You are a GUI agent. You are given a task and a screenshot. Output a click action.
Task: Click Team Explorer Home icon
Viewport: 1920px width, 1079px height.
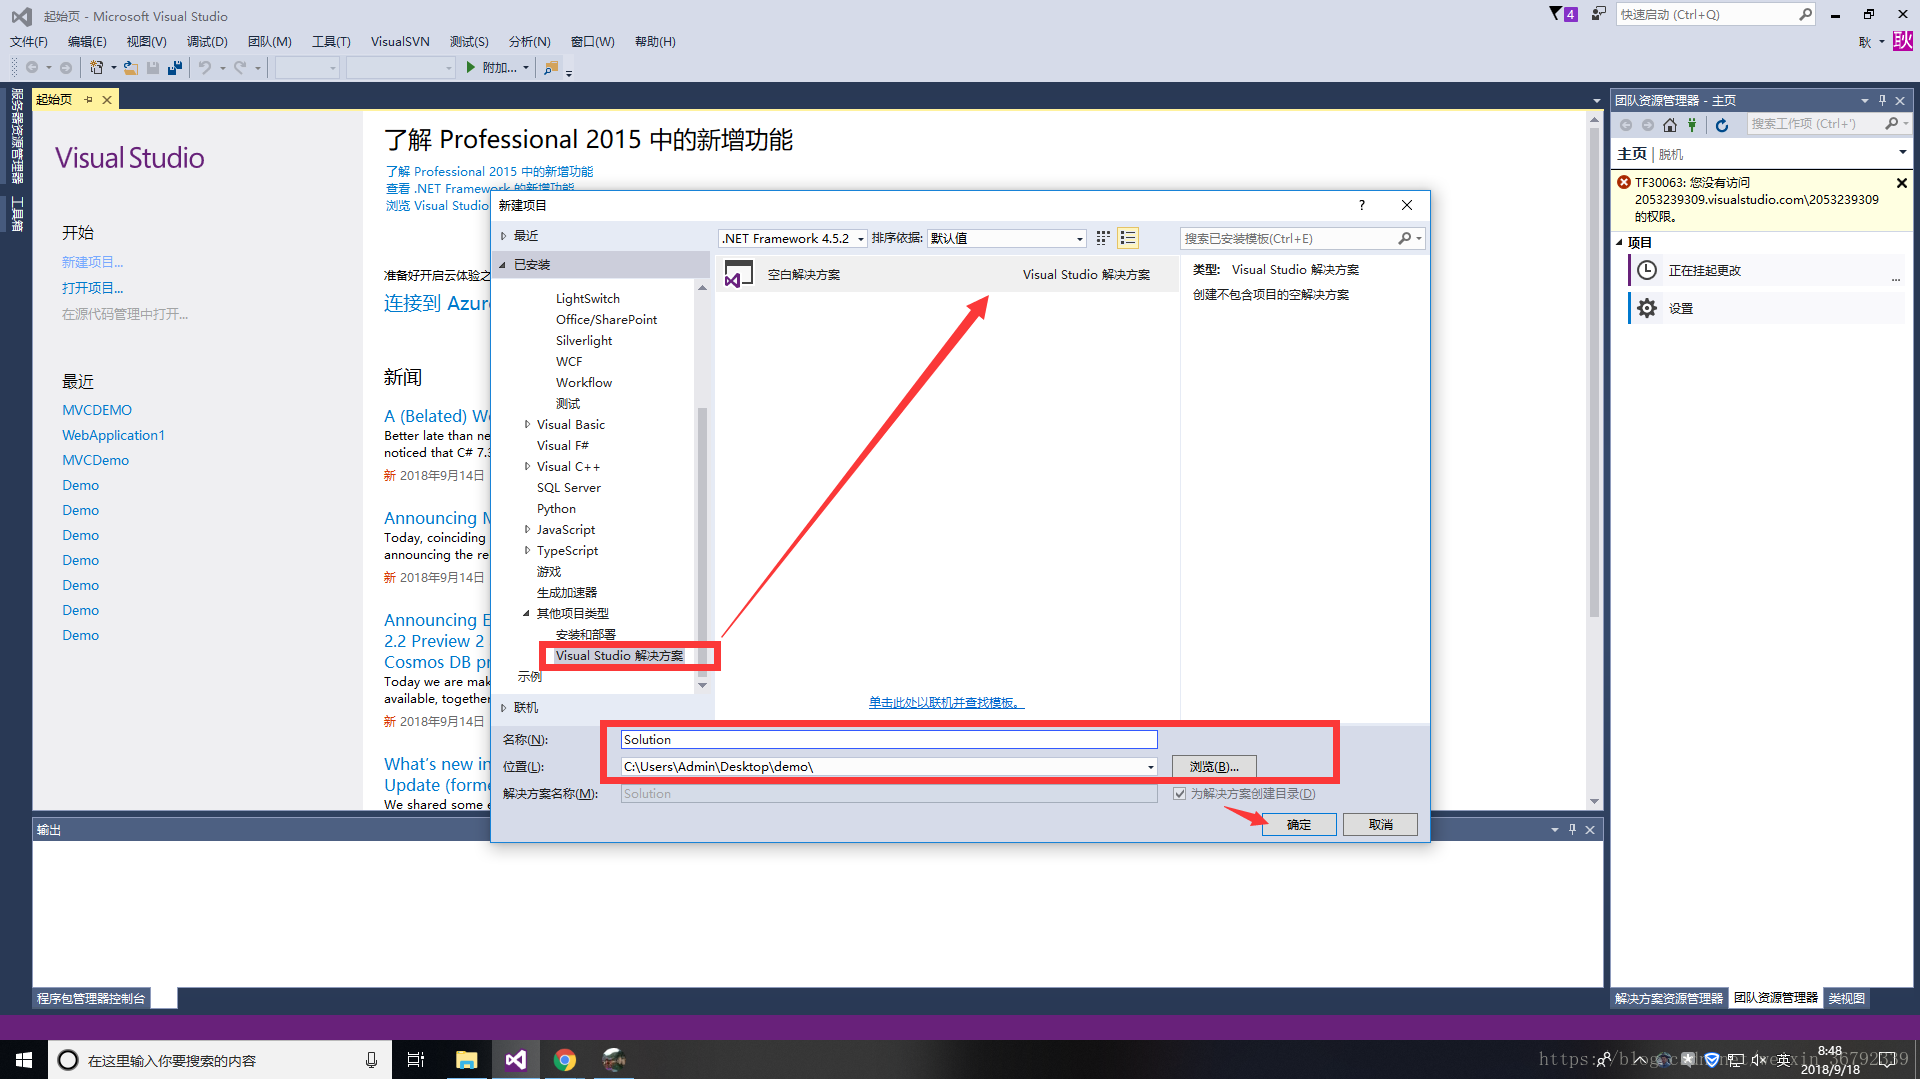pos(1670,124)
